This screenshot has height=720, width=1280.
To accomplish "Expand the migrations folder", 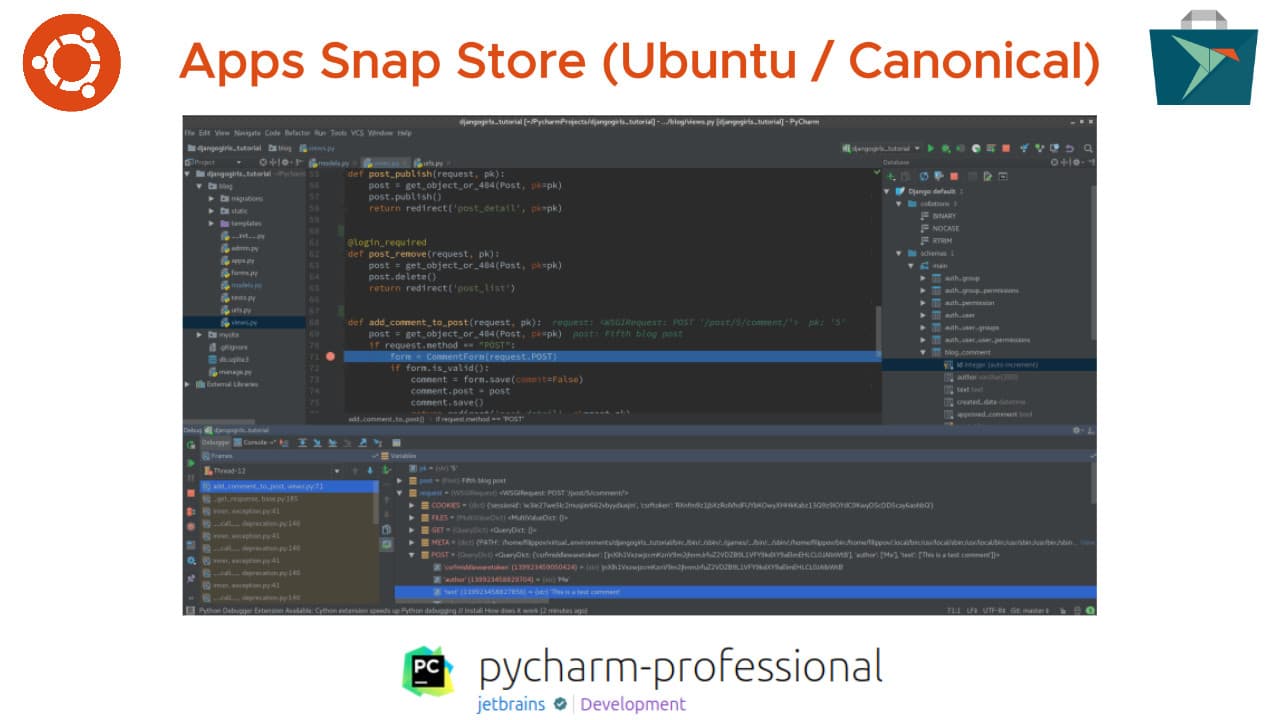I will tap(212, 198).
